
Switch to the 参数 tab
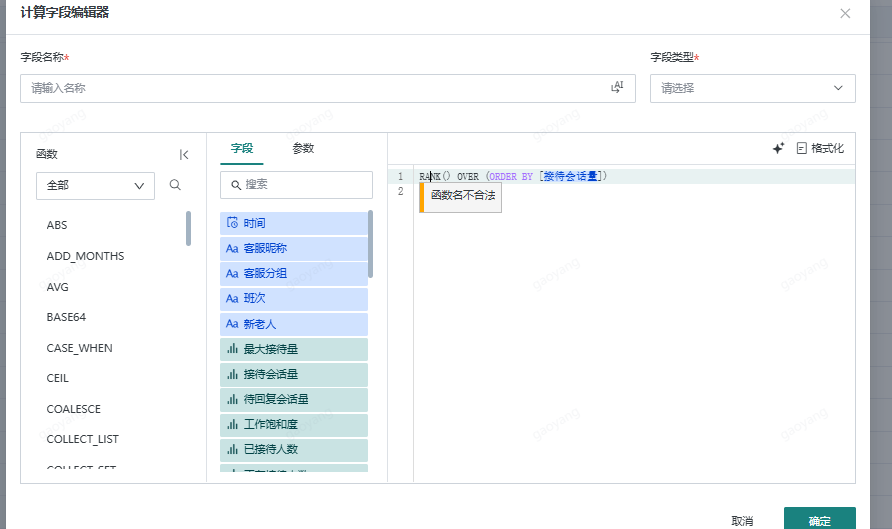[303, 148]
